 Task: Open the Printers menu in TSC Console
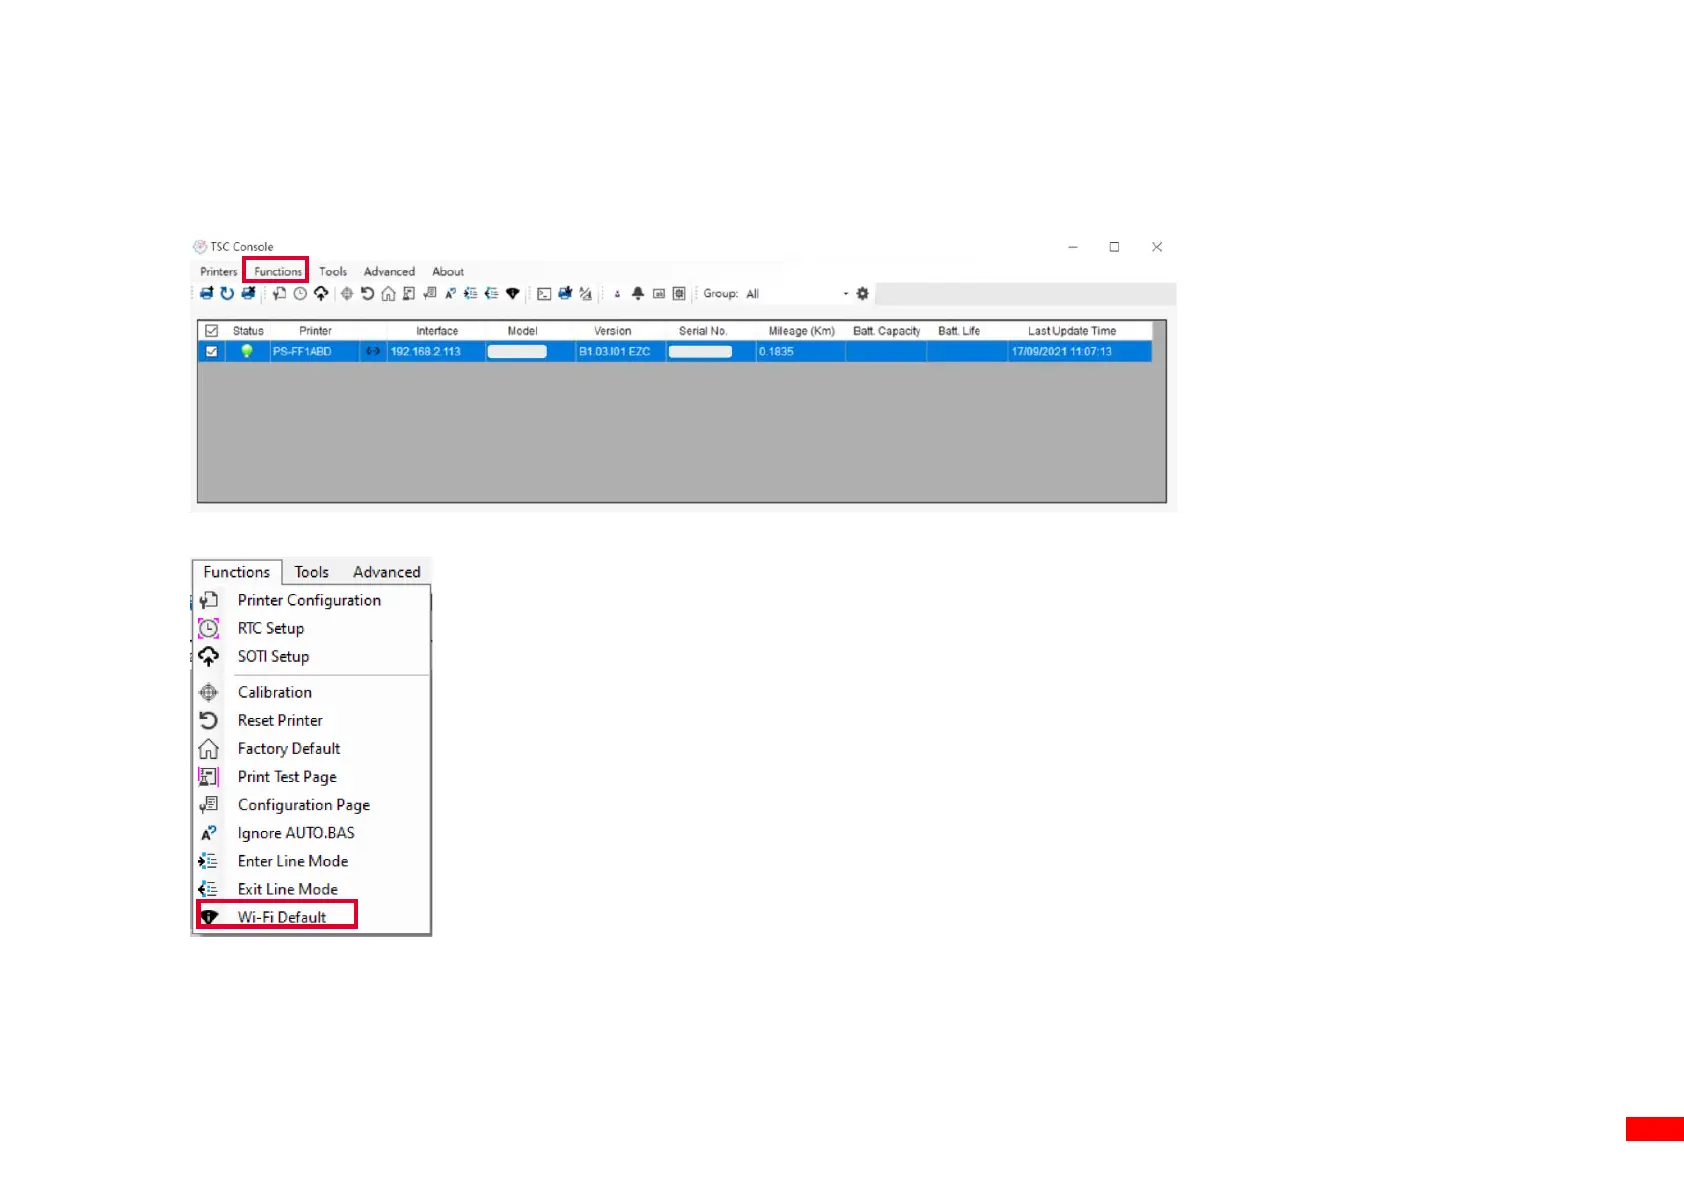click(218, 272)
